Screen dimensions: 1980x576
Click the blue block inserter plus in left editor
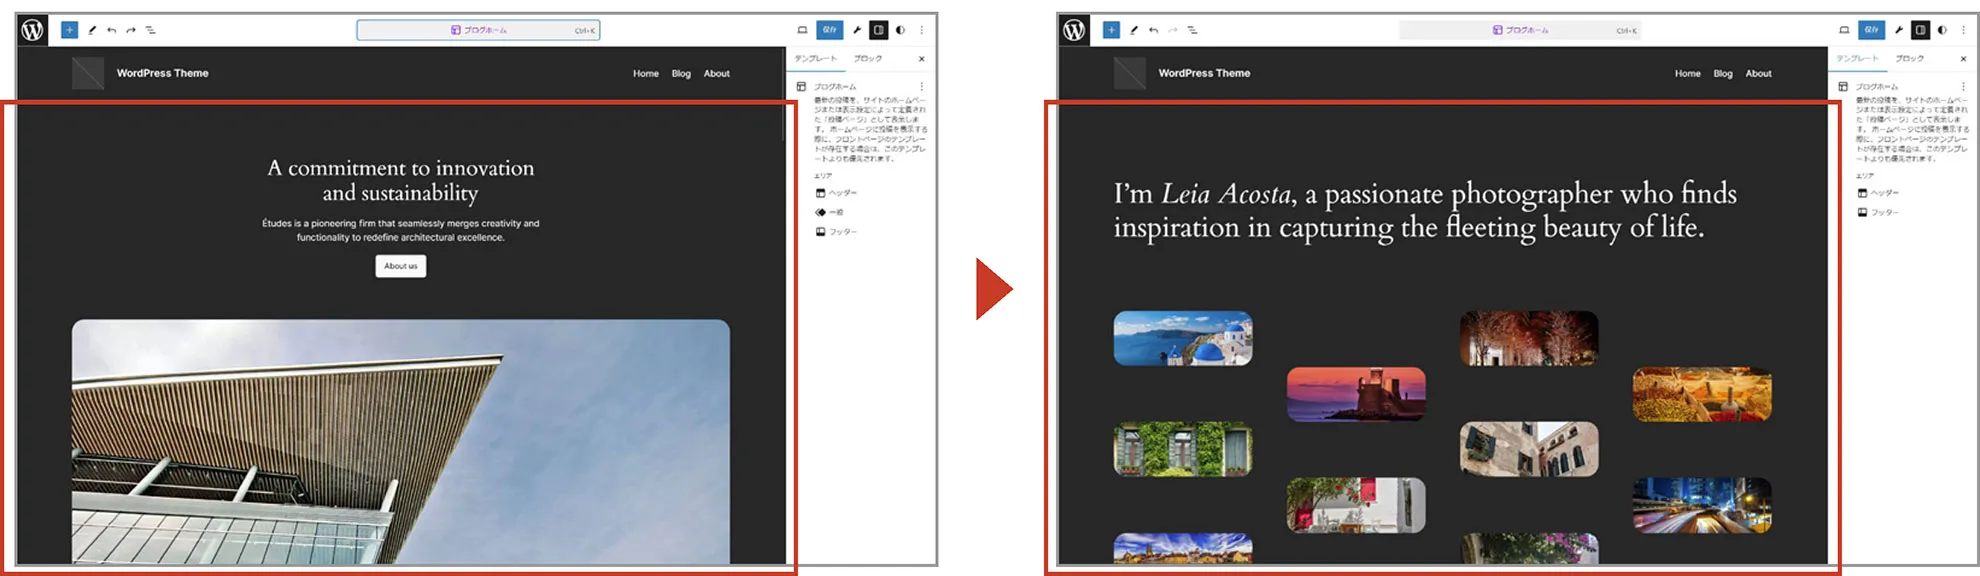[x=69, y=30]
